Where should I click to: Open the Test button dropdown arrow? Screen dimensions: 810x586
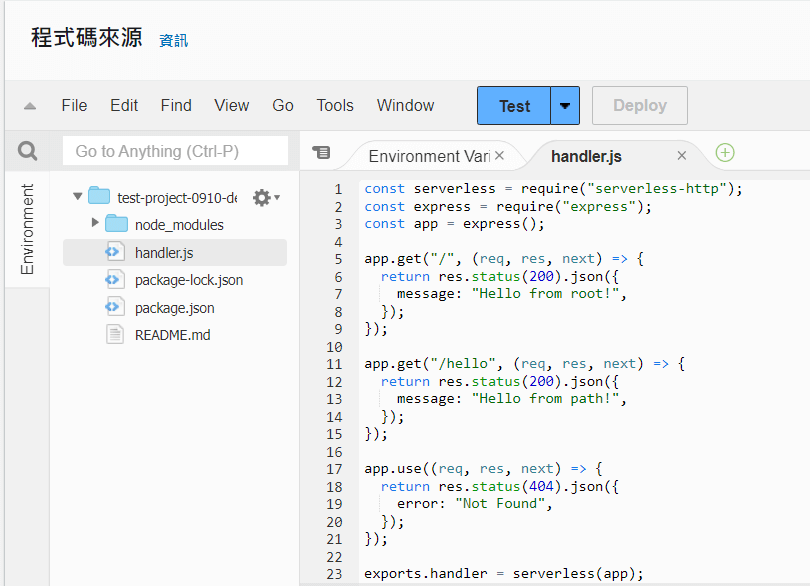(565, 106)
